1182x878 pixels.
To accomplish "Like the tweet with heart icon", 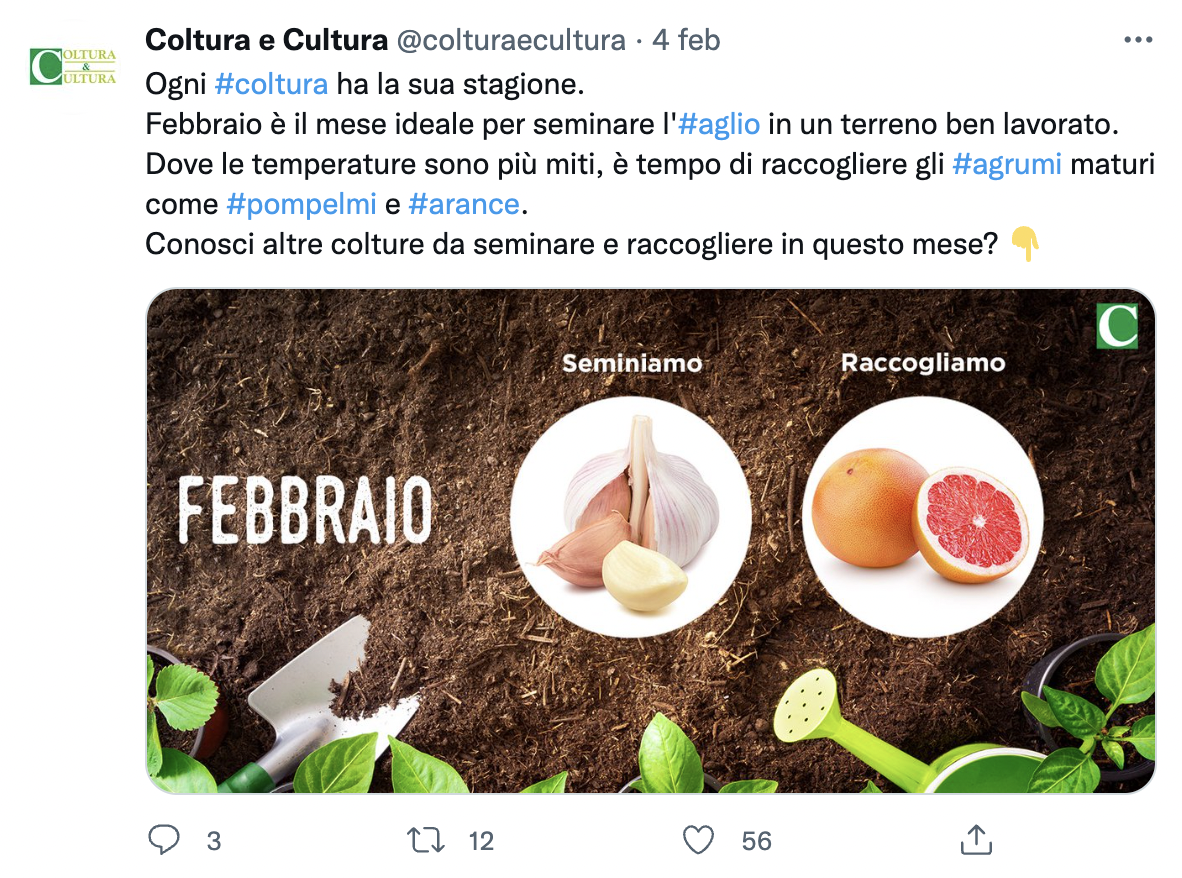I will click(698, 840).
